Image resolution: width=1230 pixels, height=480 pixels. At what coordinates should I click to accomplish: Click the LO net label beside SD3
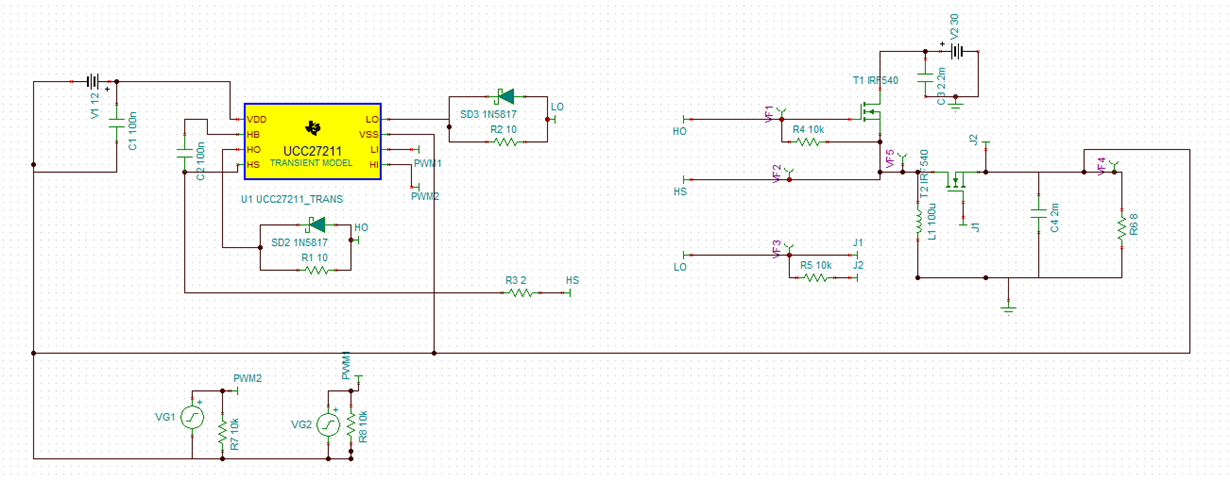click(557, 106)
